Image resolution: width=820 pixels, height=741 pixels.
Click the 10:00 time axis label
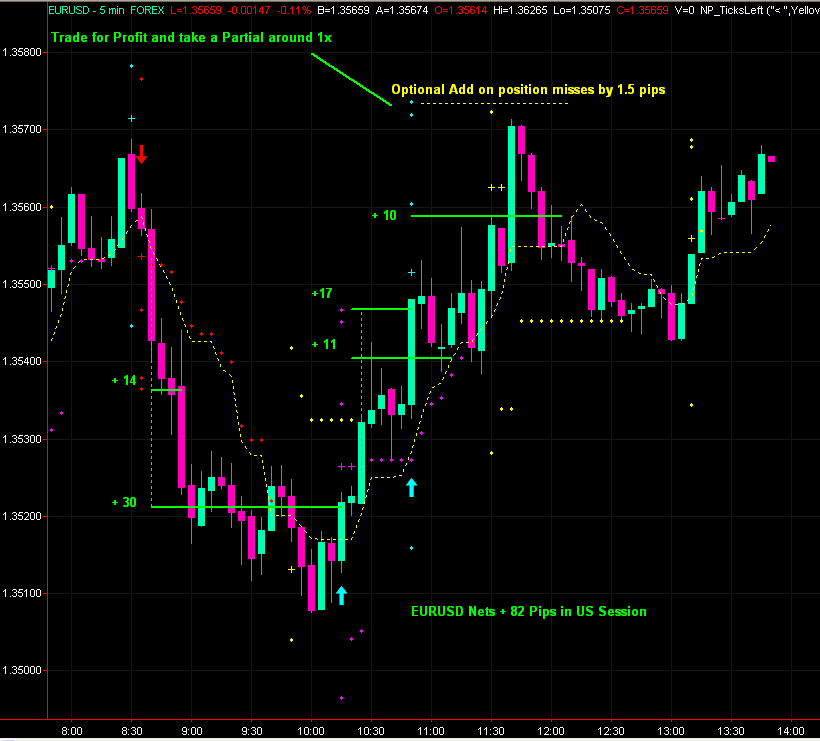(311, 731)
